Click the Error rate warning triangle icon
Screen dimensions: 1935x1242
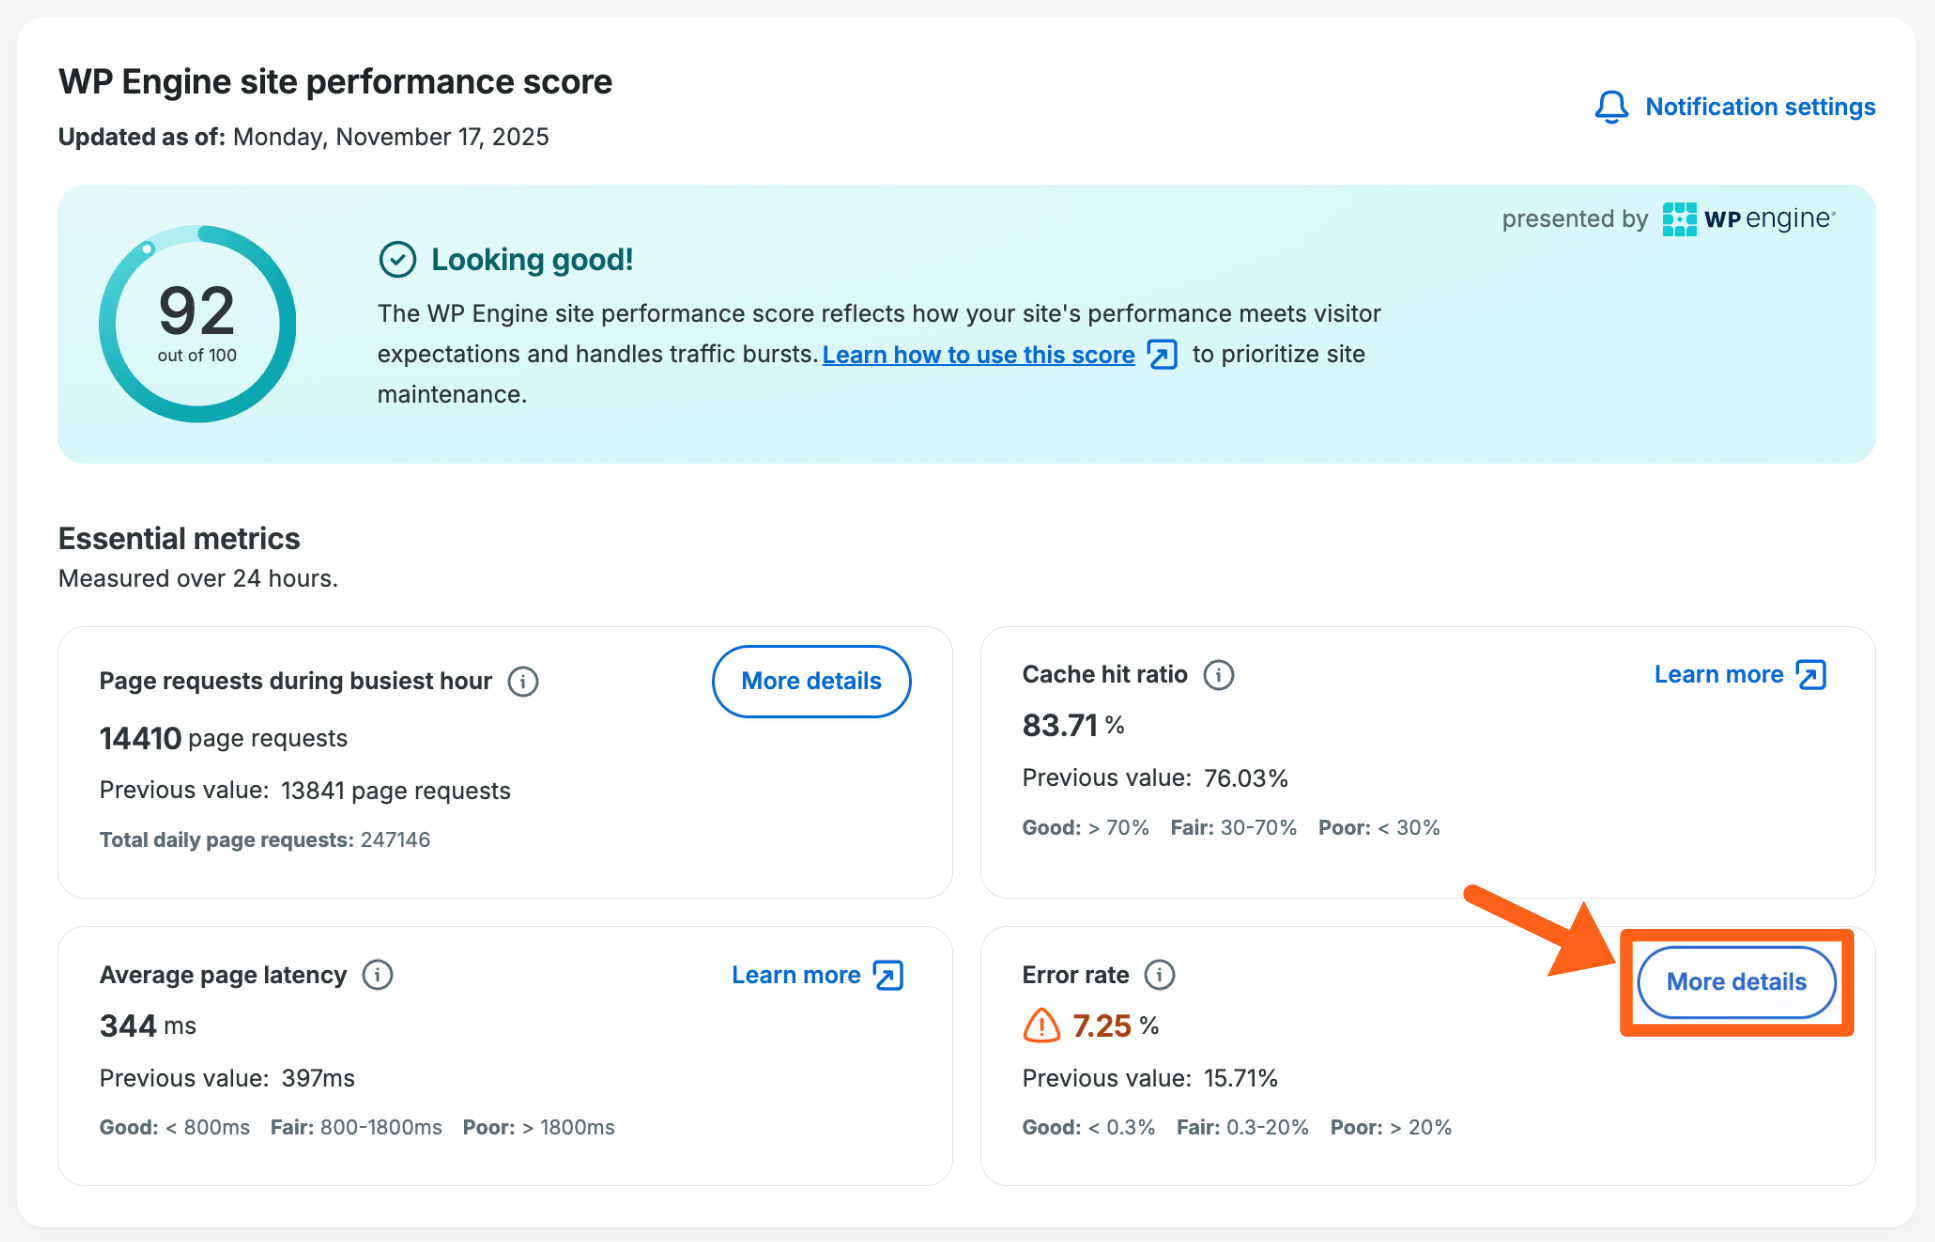click(1041, 1026)
